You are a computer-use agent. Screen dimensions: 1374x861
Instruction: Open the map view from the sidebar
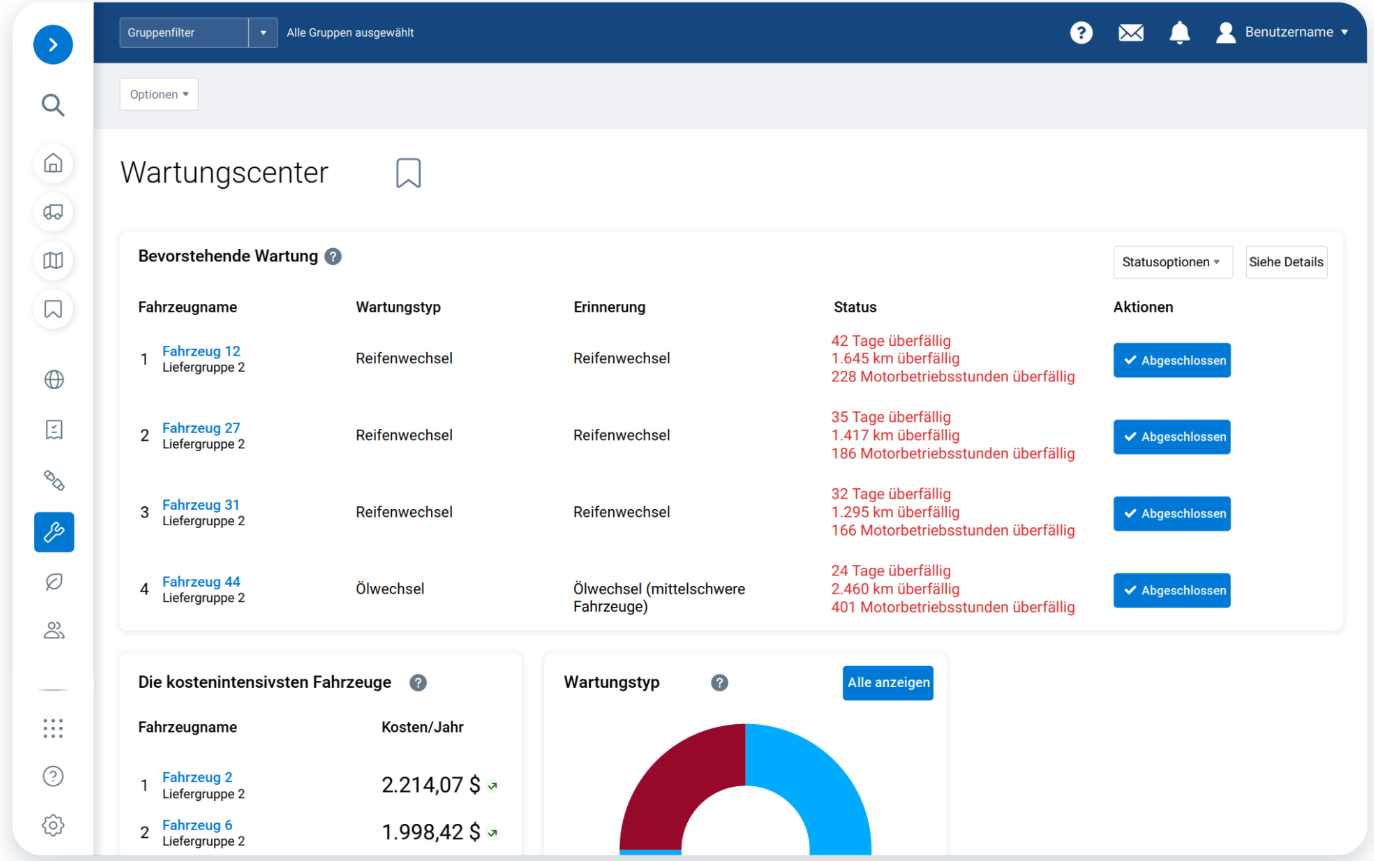(x=53, y=261)
